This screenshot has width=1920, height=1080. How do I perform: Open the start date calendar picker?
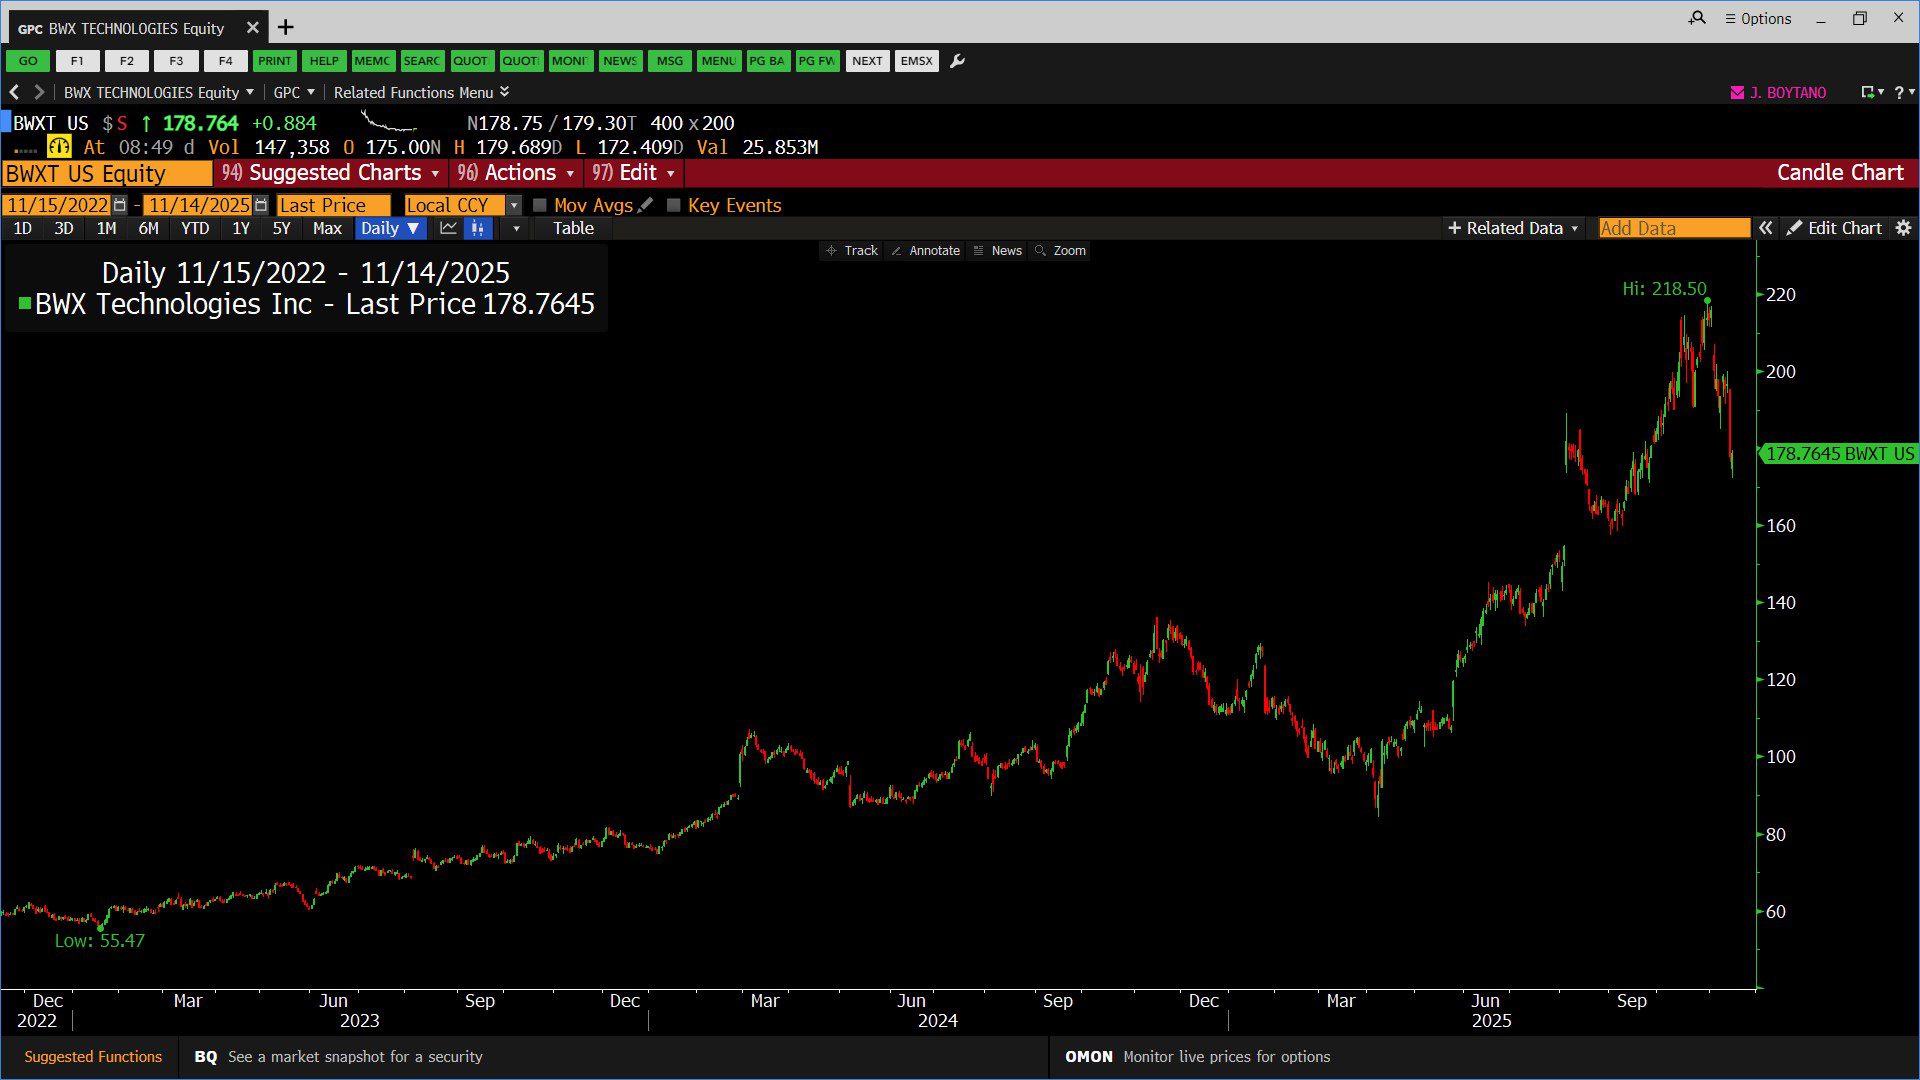pos(120,205)
